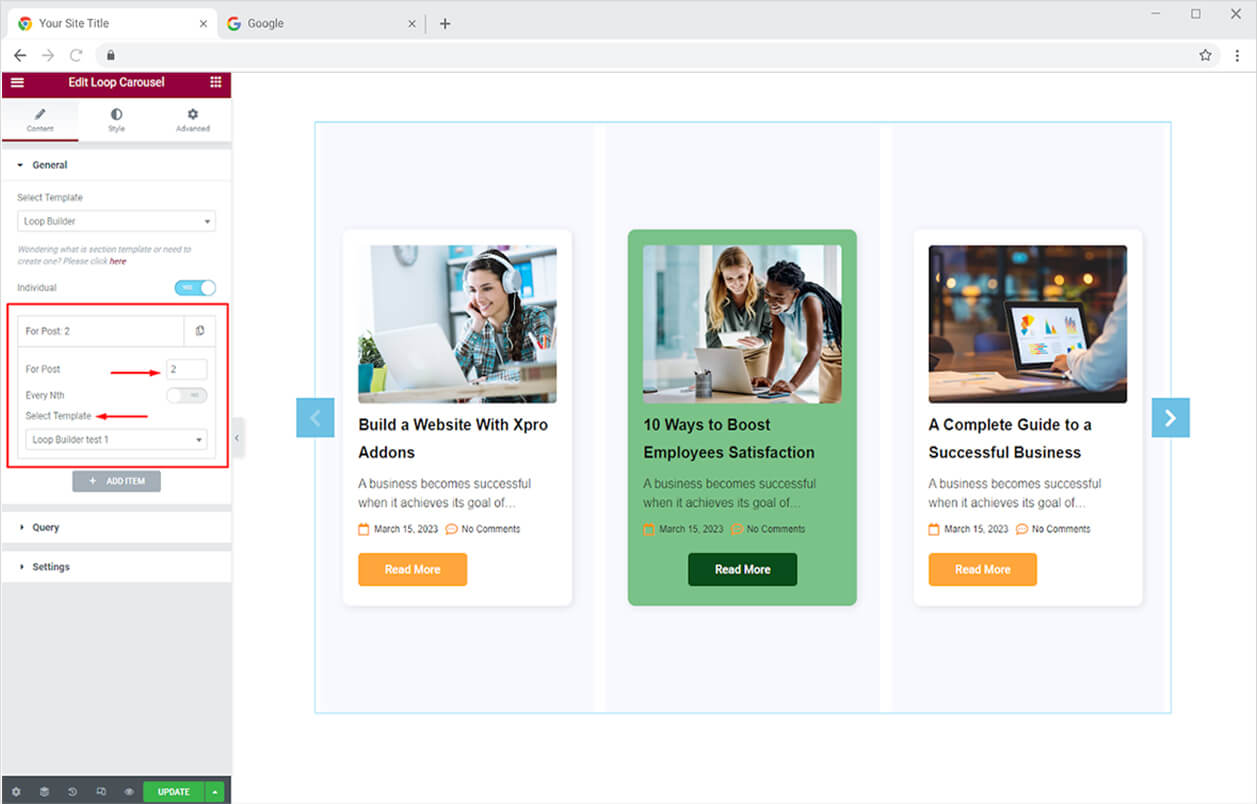Open the Elementor hamburger menu
This screenshot has width=1257, height=804.
[17, 82]
